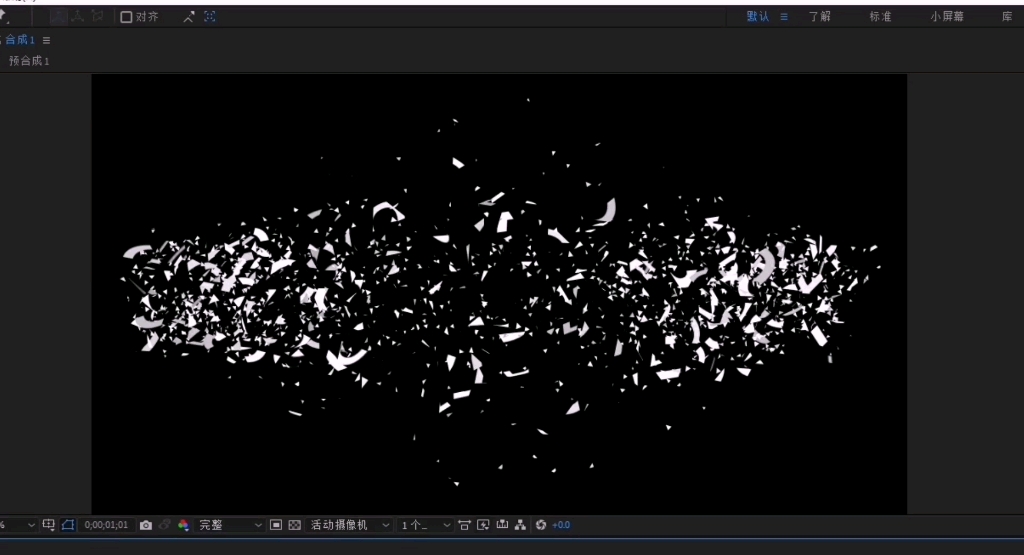Open the 默认 workspace menu icon

click(x=784, y=17)
